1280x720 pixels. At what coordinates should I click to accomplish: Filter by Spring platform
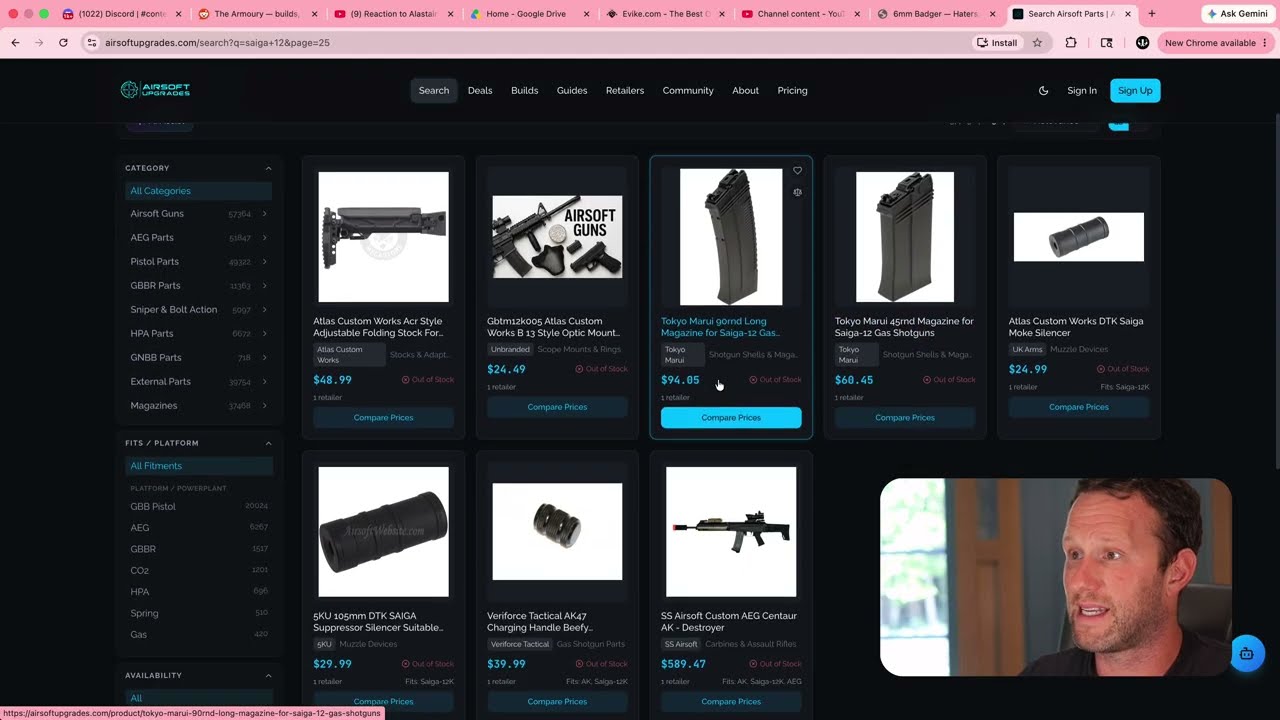click(198, 613)
